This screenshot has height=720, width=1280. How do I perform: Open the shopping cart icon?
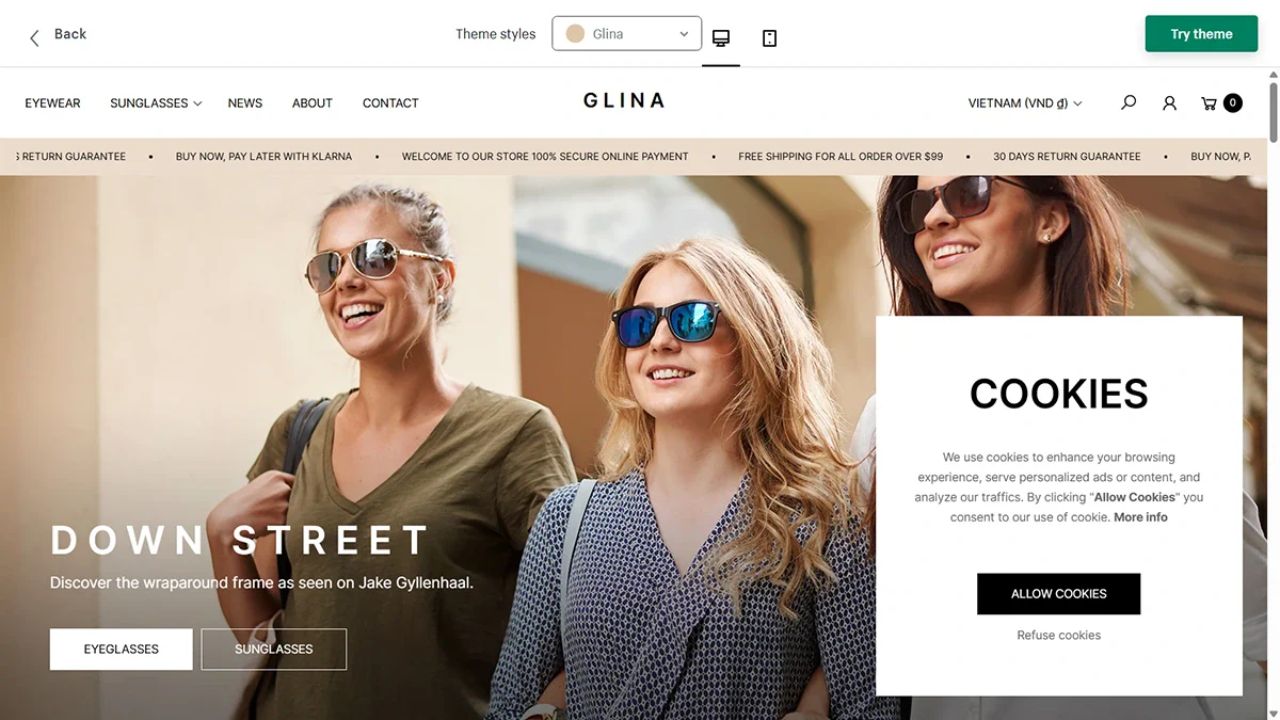pos(1209,103)
